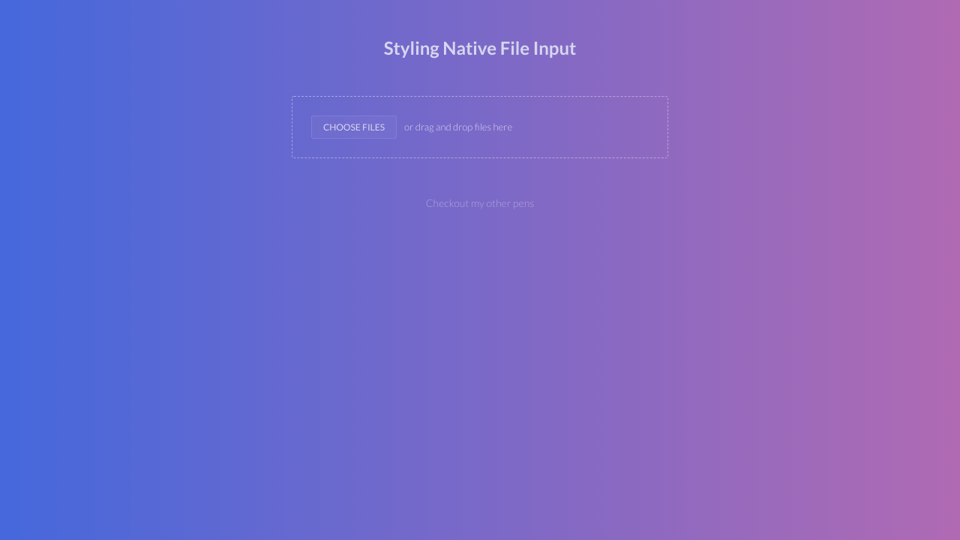The image size is (960, 540).
Task: Click the word 'File' in the page title
Action: tap(514, 48)
